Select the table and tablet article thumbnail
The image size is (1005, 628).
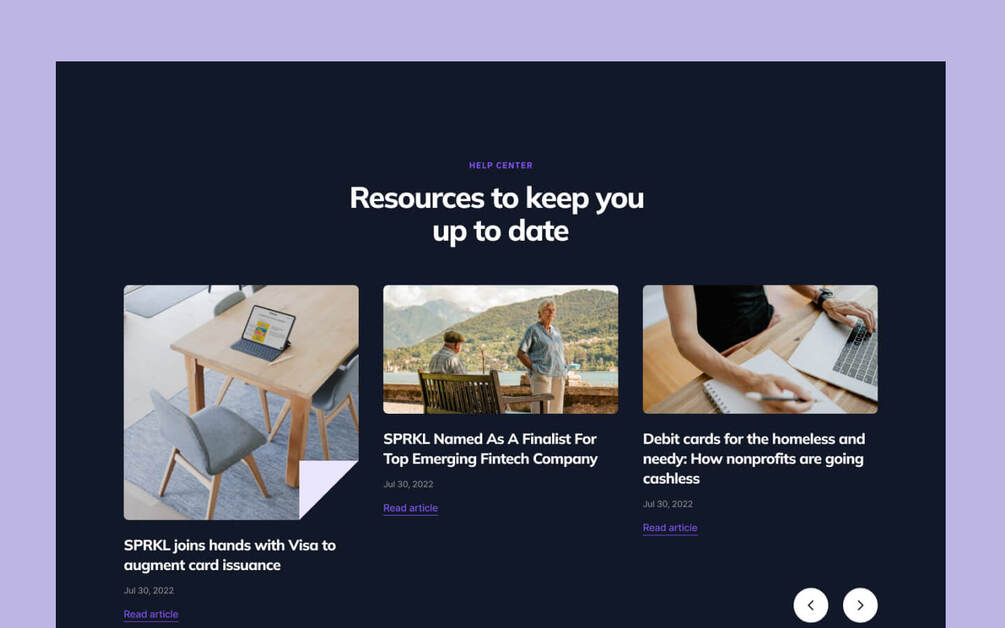click(241, 402)
